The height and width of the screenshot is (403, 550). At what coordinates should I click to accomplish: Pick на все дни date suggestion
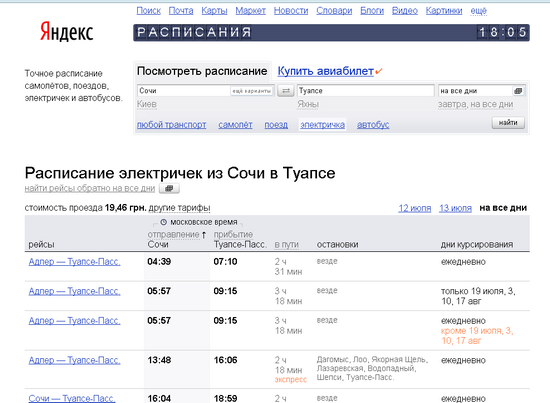[492, 104]
